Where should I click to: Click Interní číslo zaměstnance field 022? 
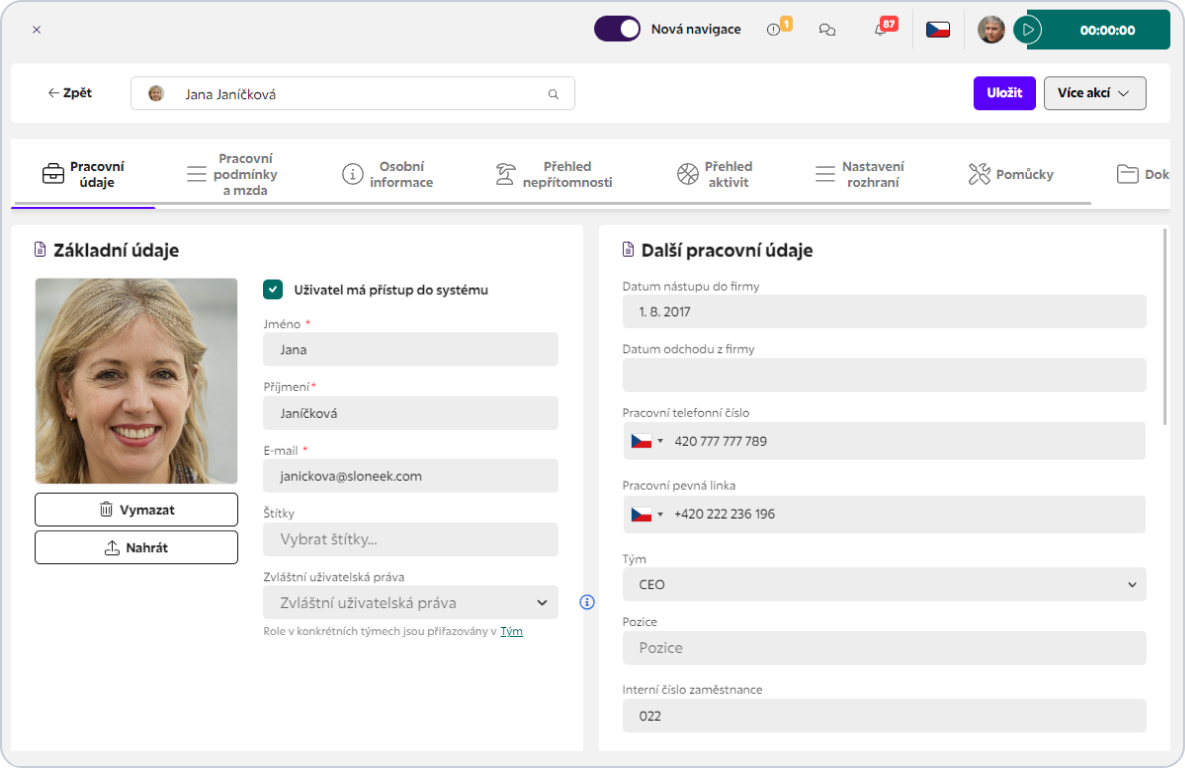[884, 716]
